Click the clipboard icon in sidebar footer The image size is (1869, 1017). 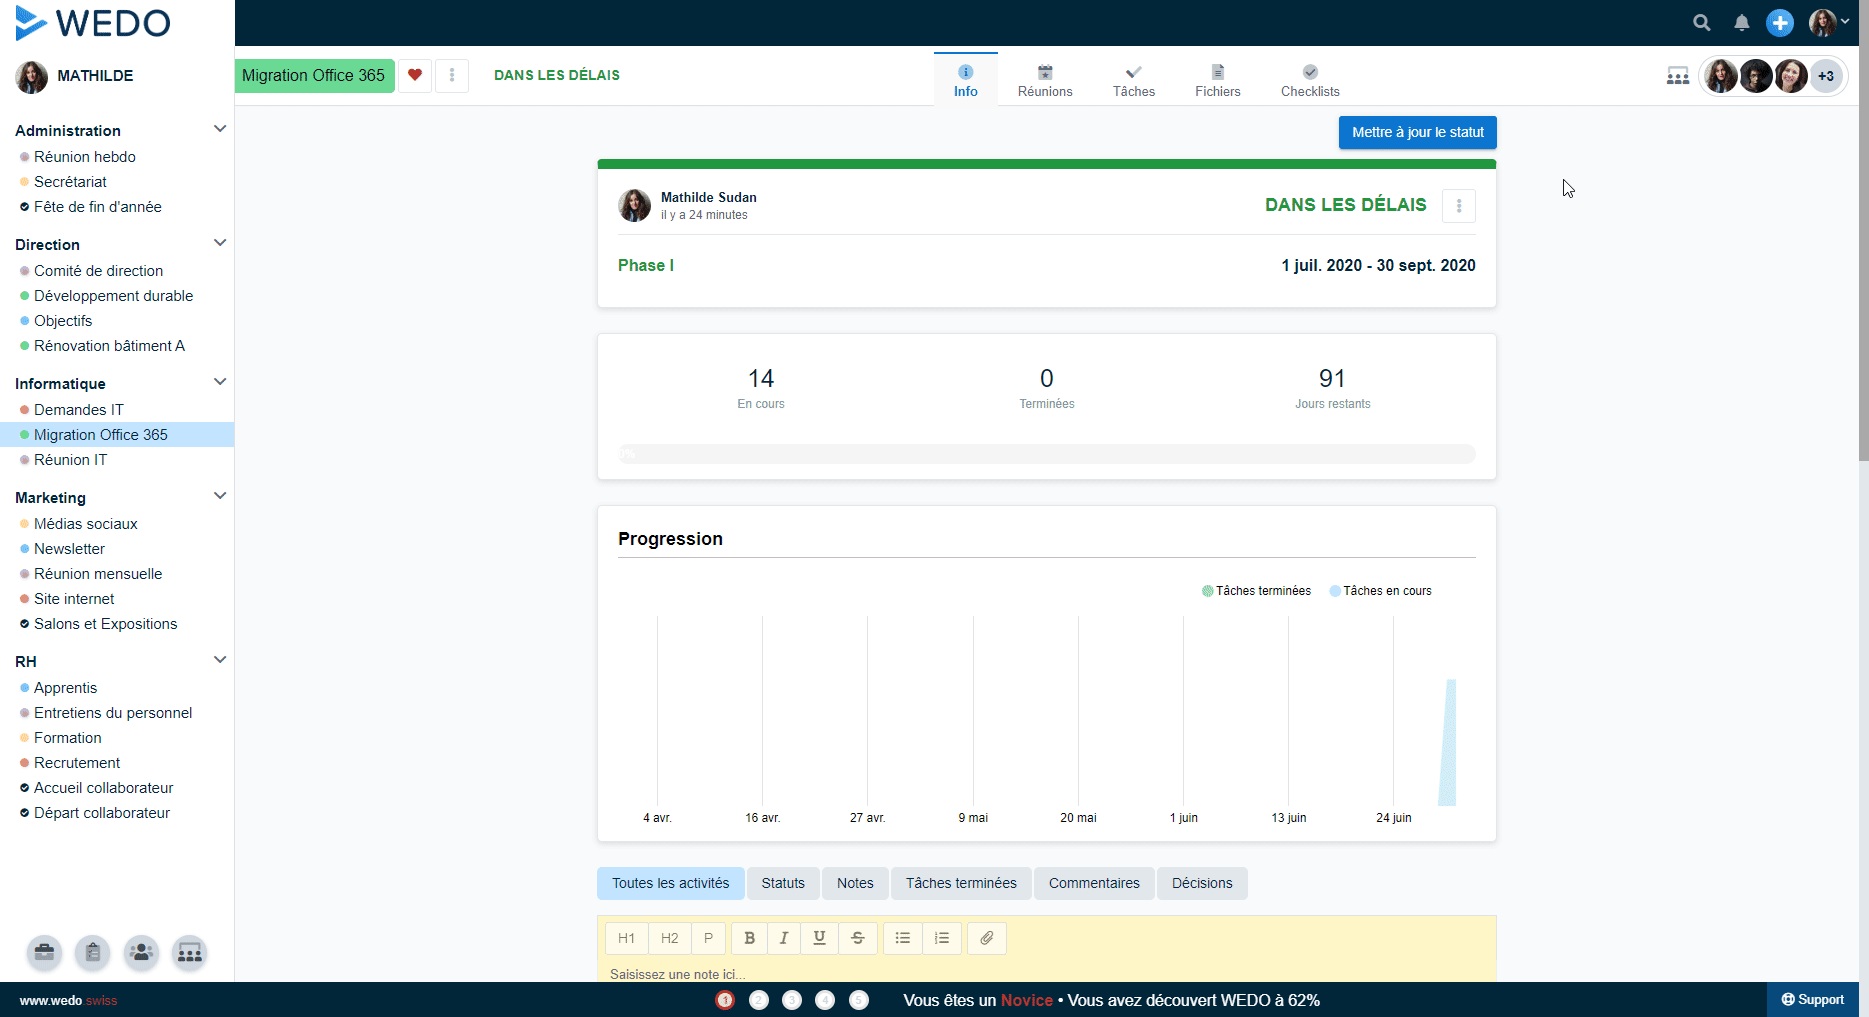tap(92, 953)
